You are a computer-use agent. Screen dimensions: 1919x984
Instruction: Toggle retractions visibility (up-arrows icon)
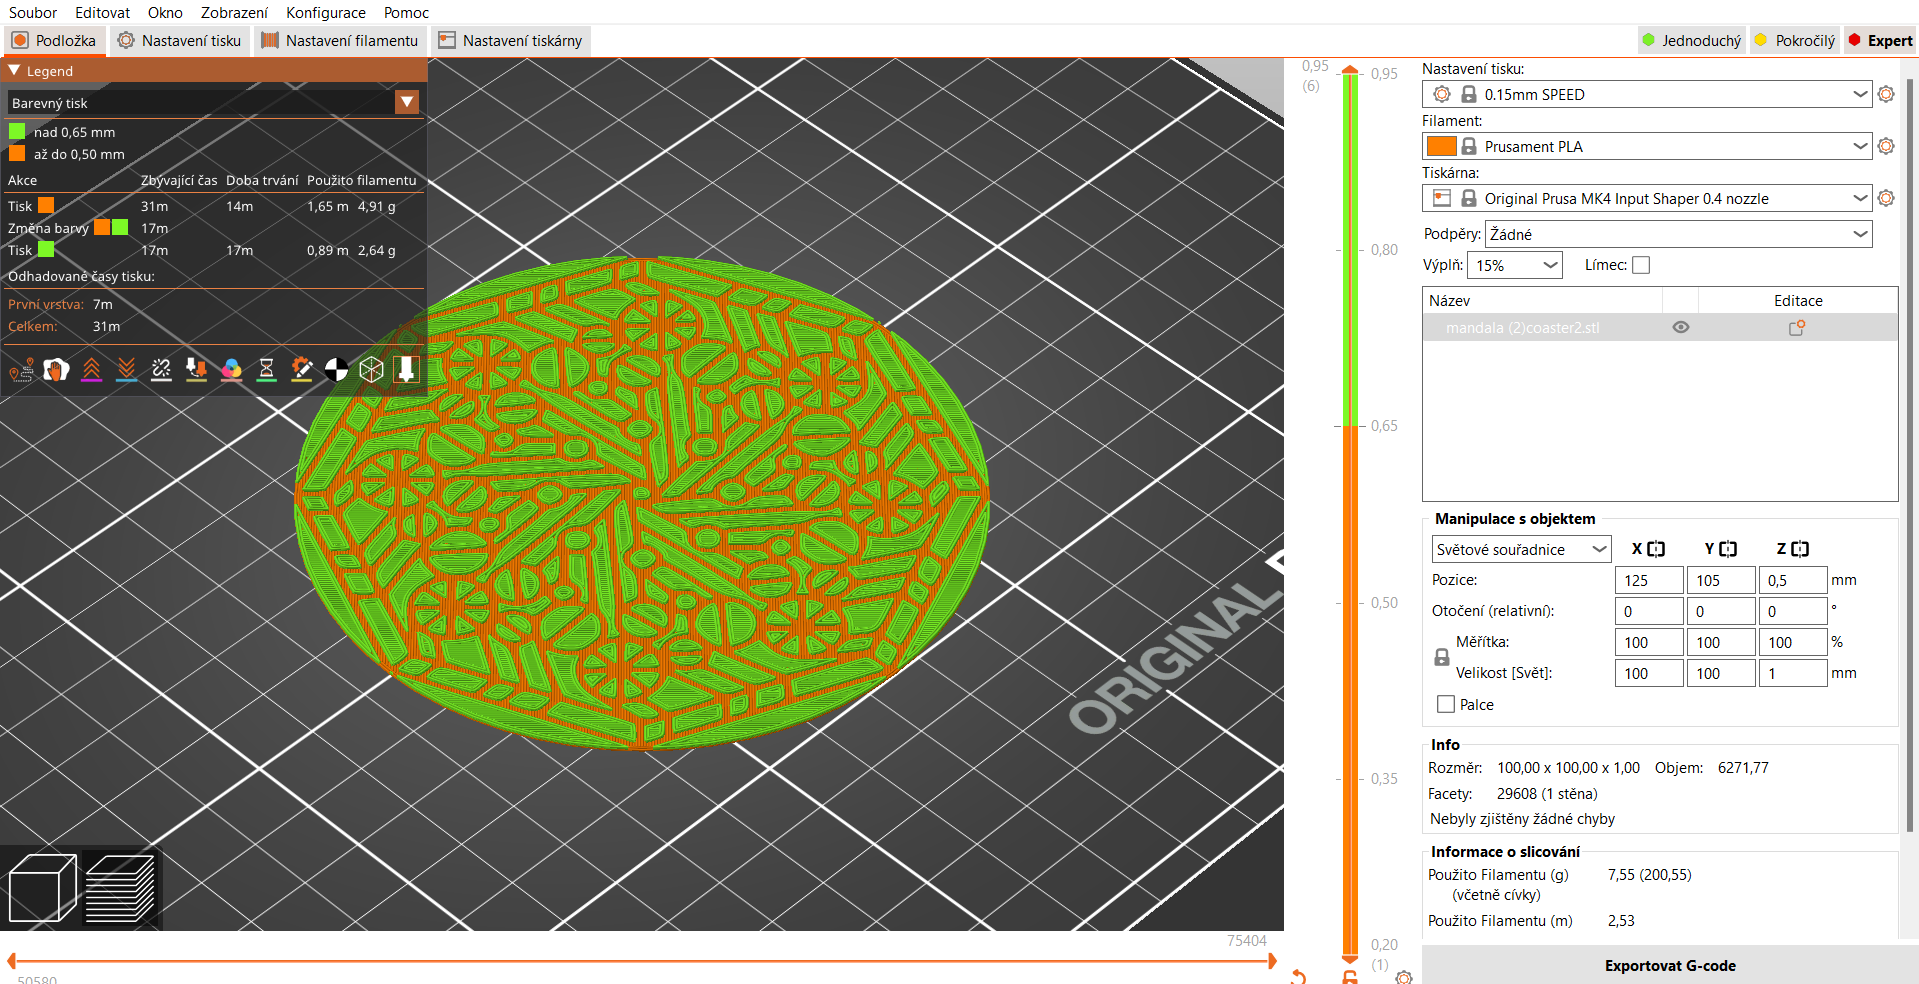pos(91,370)
